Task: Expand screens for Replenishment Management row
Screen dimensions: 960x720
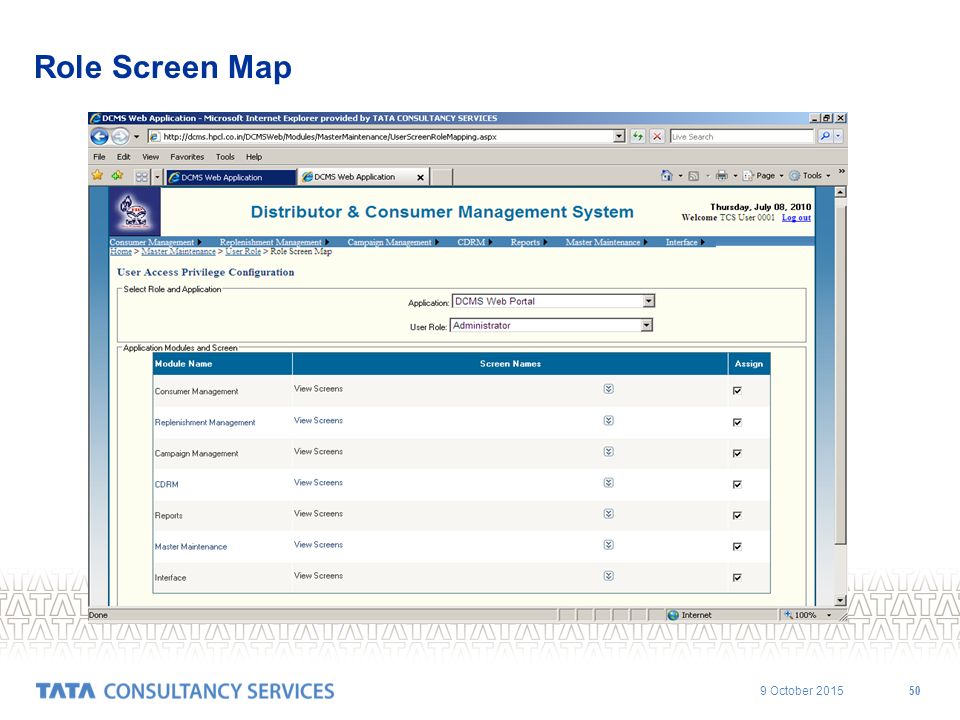Action: click(x=609, y=420)
